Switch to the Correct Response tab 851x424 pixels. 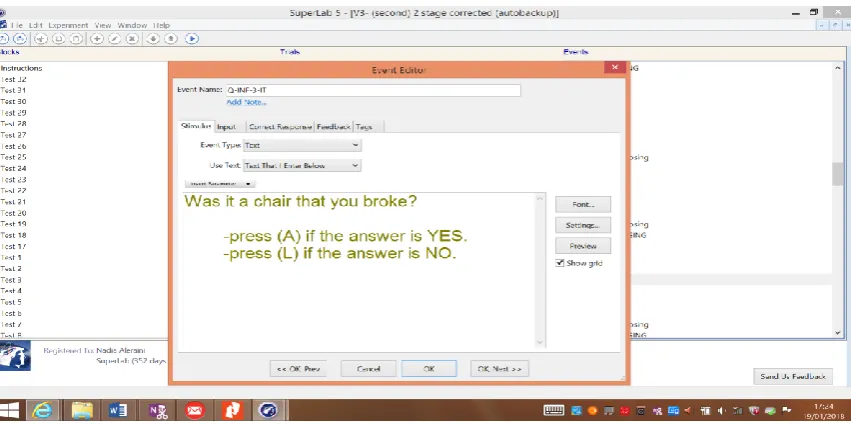(281, 126)
